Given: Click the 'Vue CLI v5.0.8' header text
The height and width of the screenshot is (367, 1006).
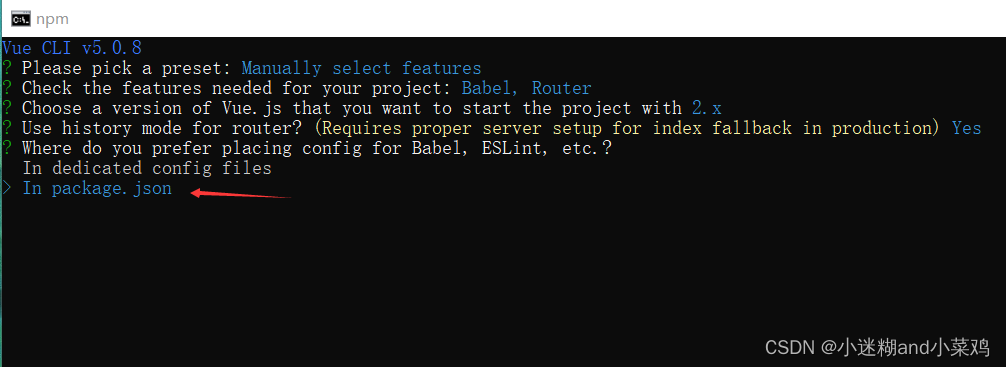Looking at the screenshot, I should pyautogui.click(x=72, y=48).
